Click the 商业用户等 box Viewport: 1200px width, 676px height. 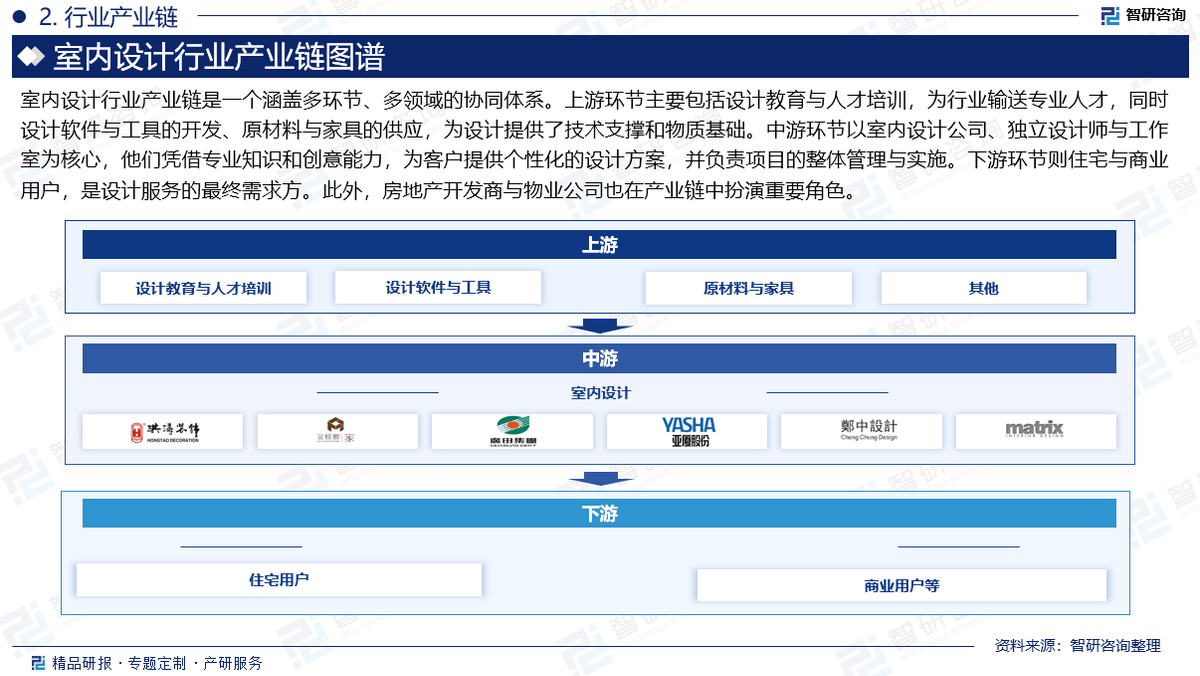pos(901,586)
